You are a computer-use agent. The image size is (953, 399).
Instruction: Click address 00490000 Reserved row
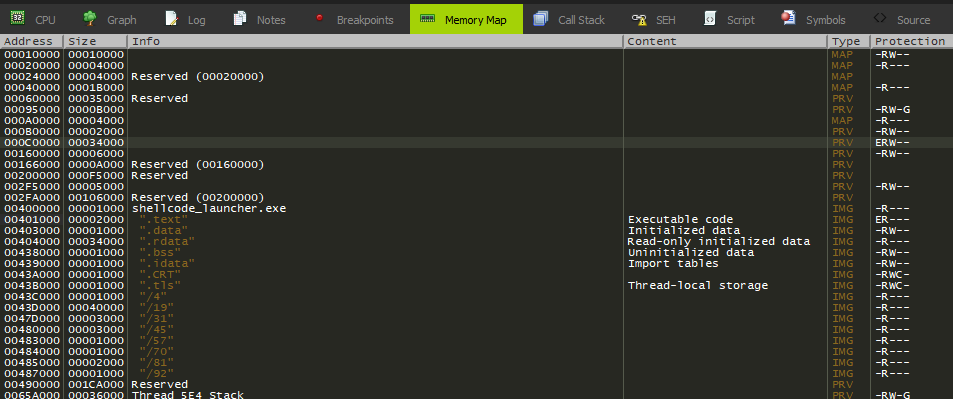click(32, 384)
